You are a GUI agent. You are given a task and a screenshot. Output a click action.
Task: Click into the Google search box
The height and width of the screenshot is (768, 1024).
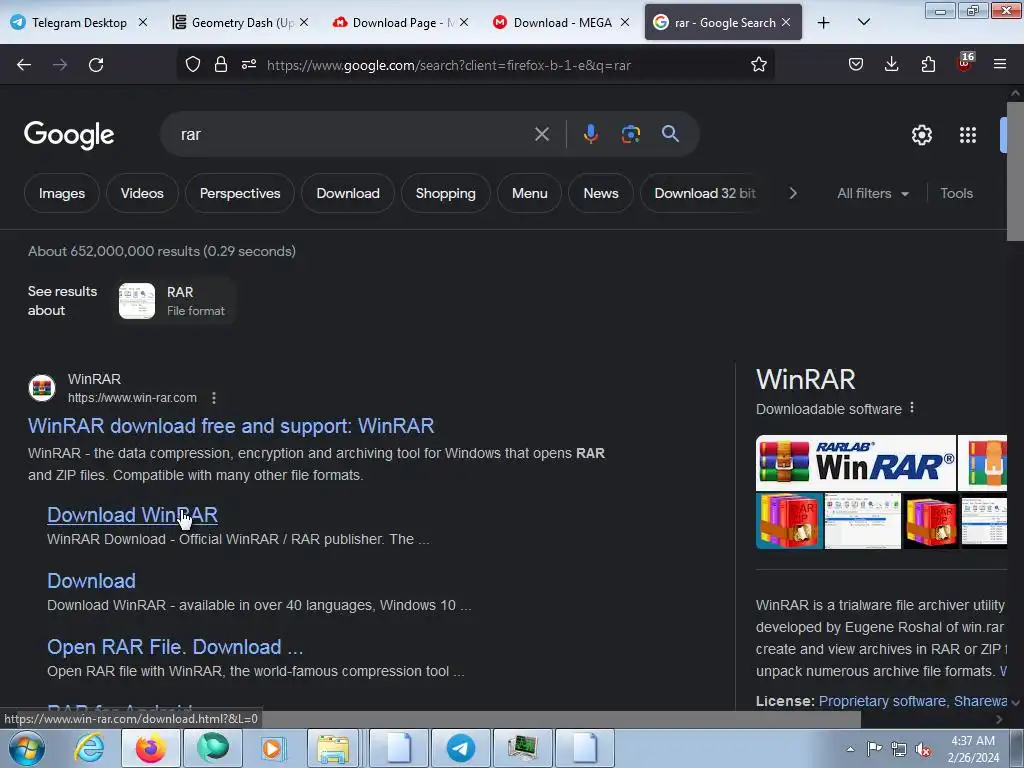[353, 135]
